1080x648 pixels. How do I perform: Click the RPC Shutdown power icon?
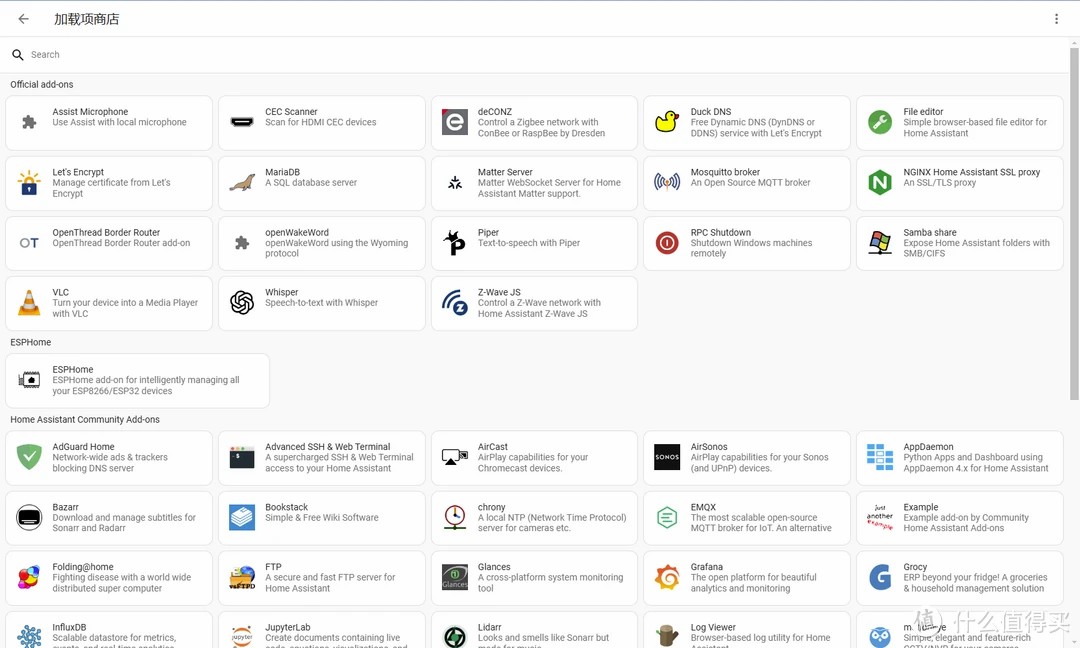click(x=667, y=243)
